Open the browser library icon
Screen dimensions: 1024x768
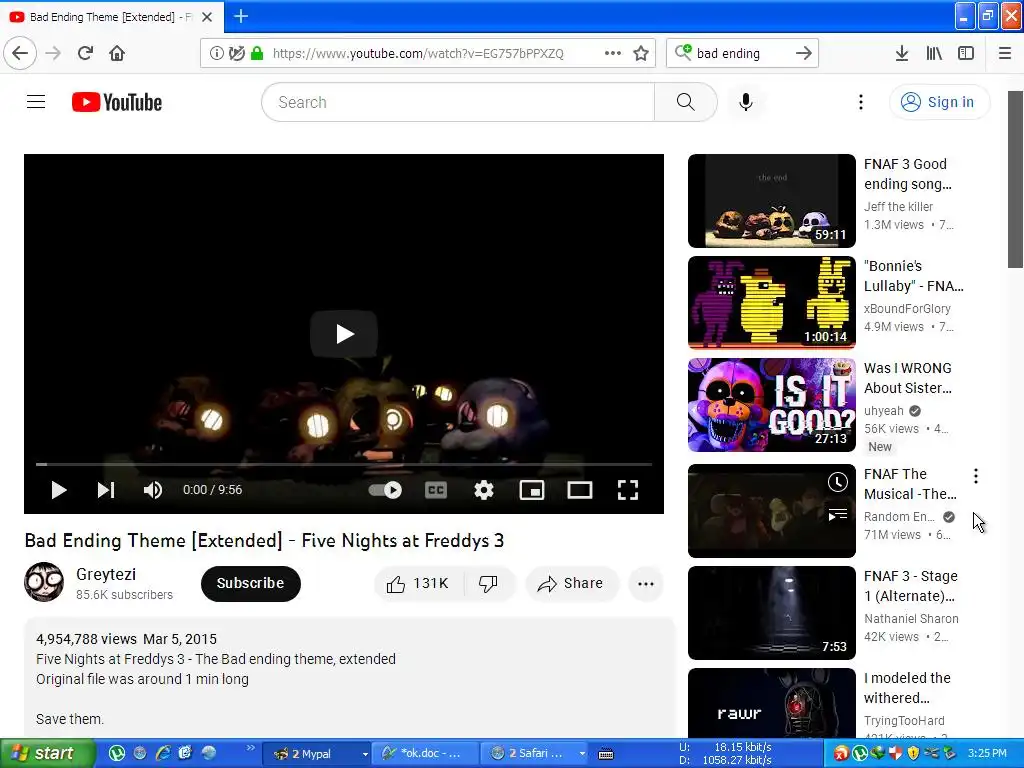tap(934, 53)
